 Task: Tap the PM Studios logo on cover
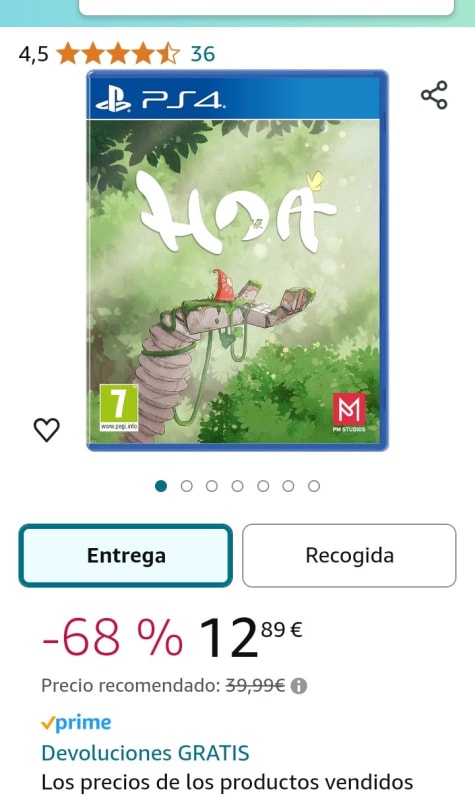click(x=349, y=412)
